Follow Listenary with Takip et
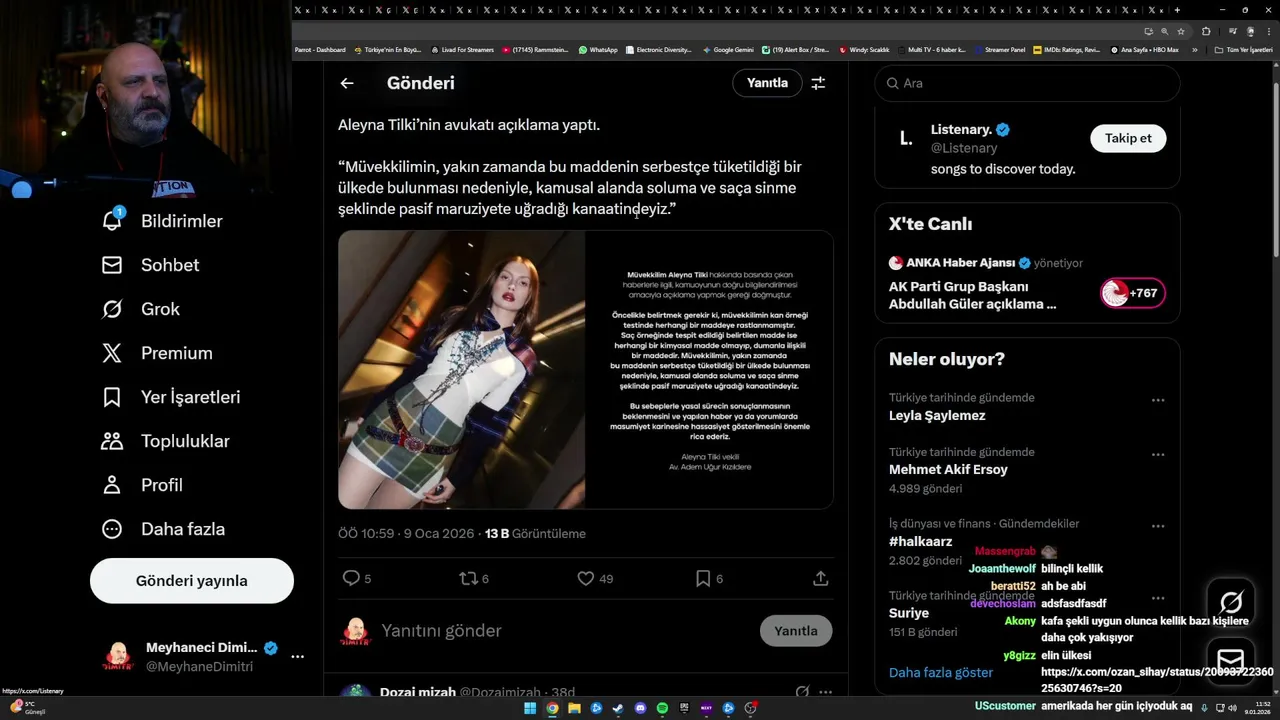 (x=1128, y=138)
